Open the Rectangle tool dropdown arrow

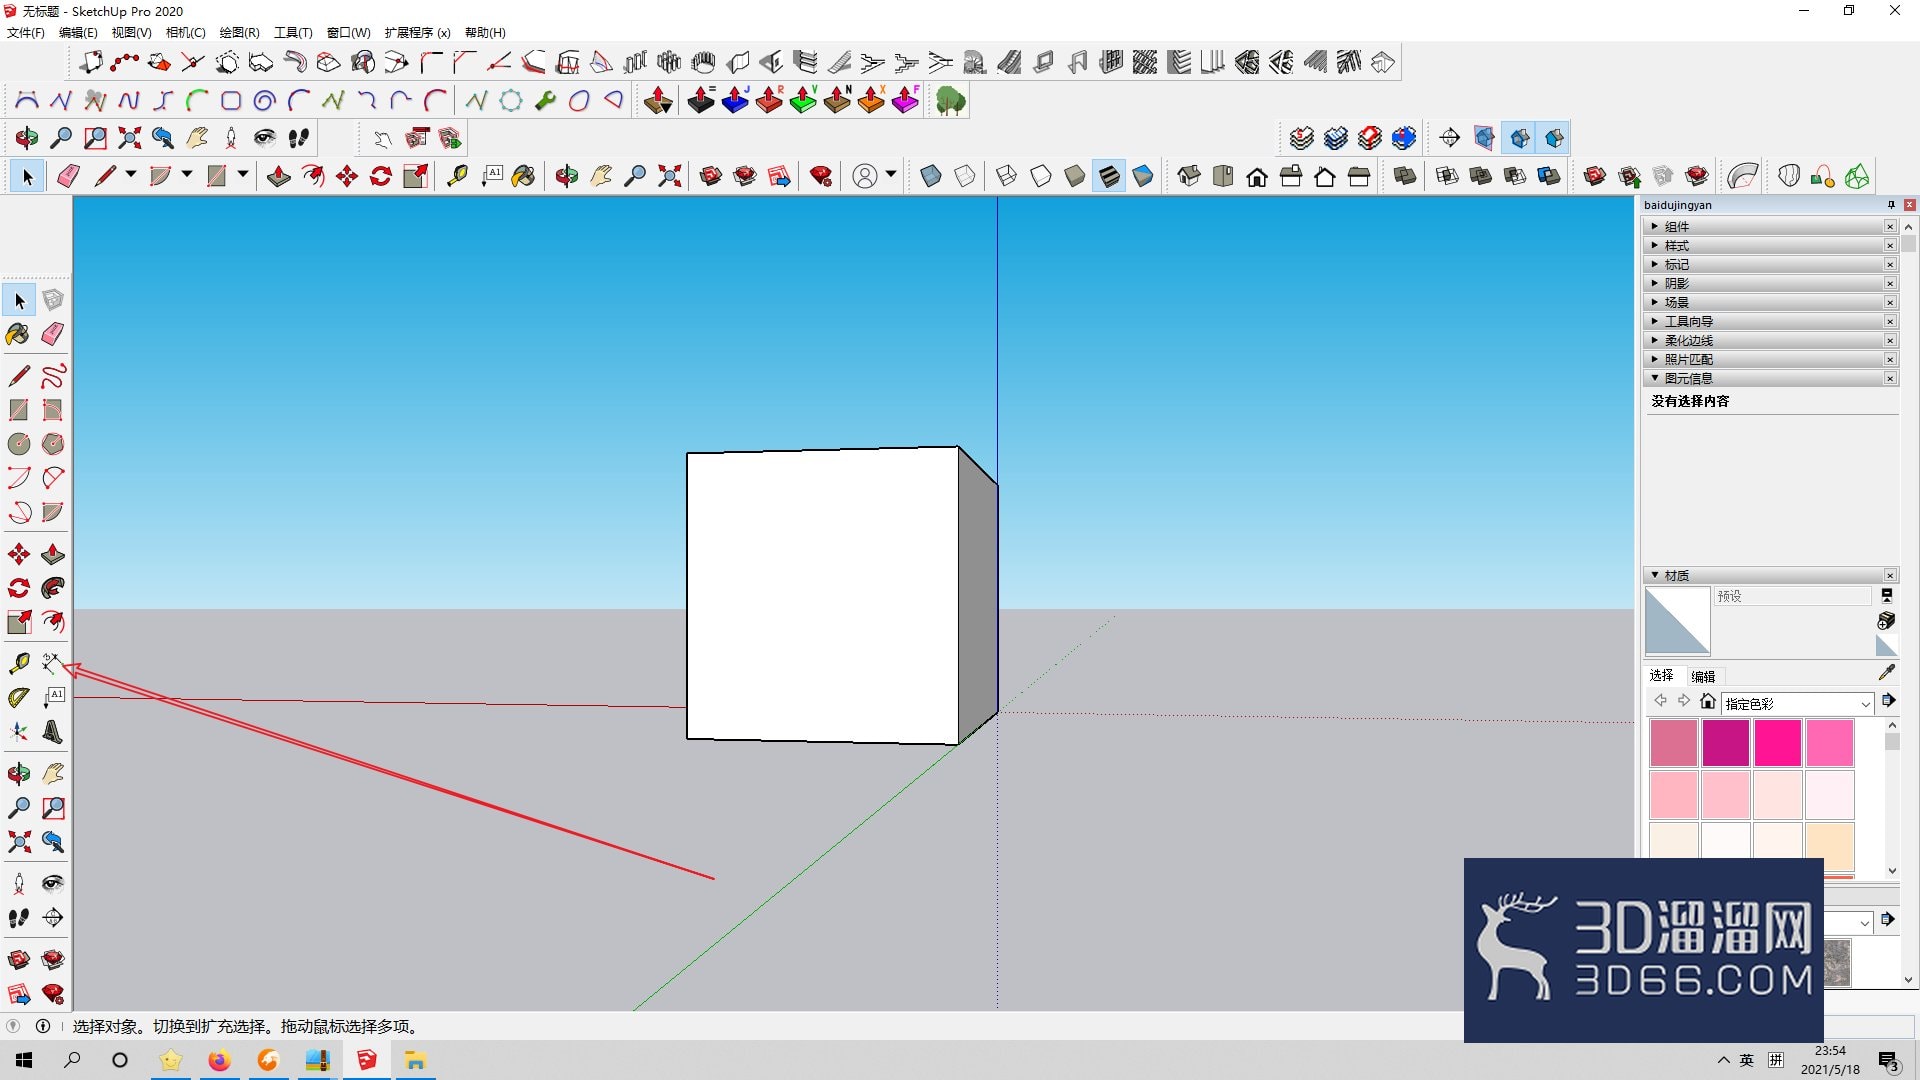243,175
